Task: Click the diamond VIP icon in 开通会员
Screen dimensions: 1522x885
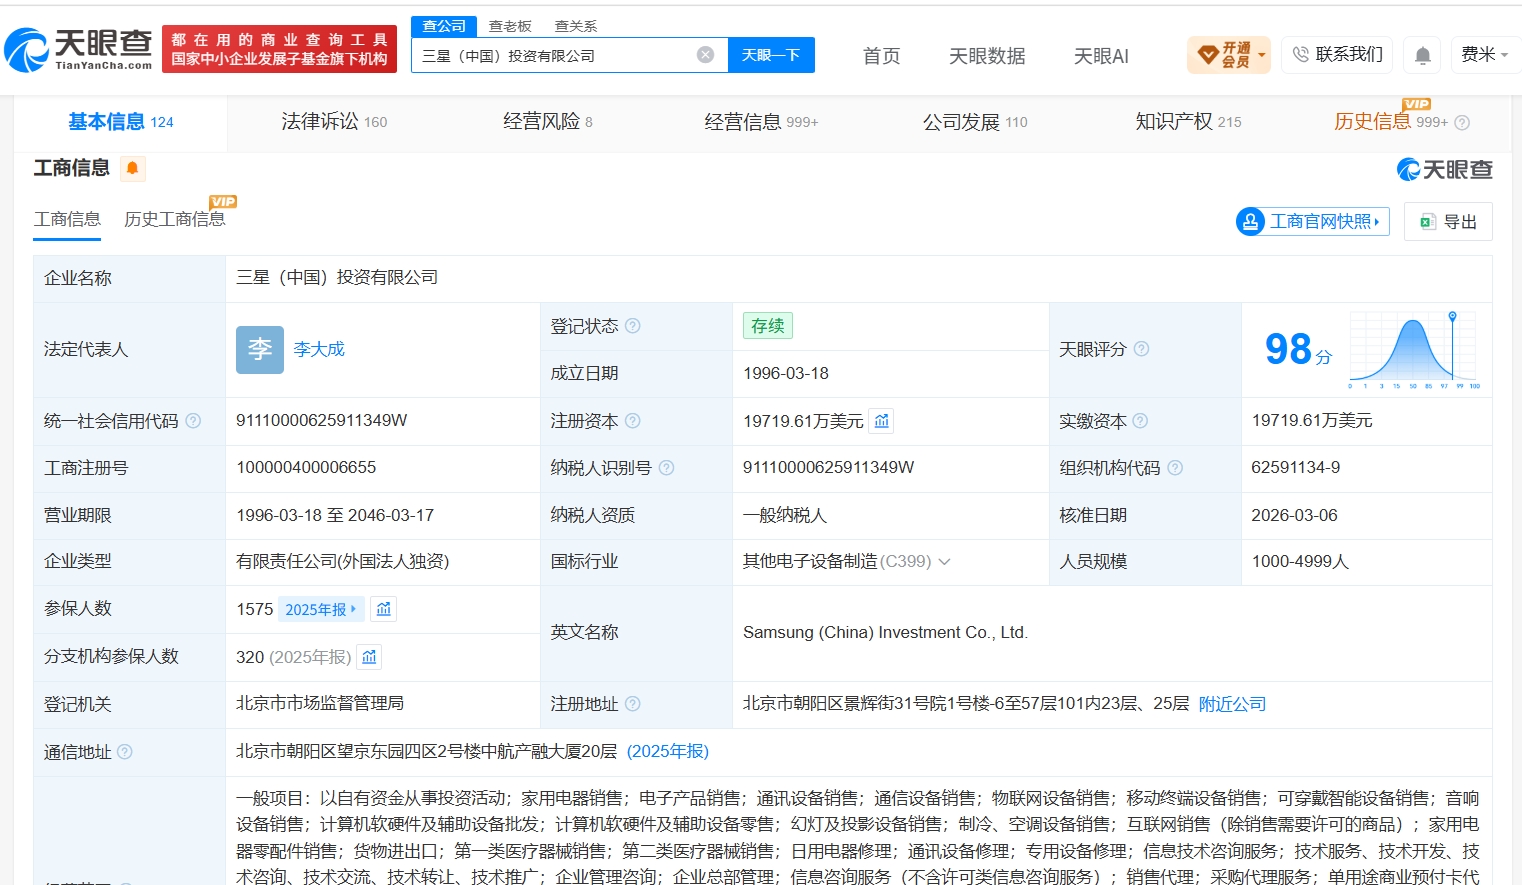Action: pyautogui.click(x=1208, y=54)
